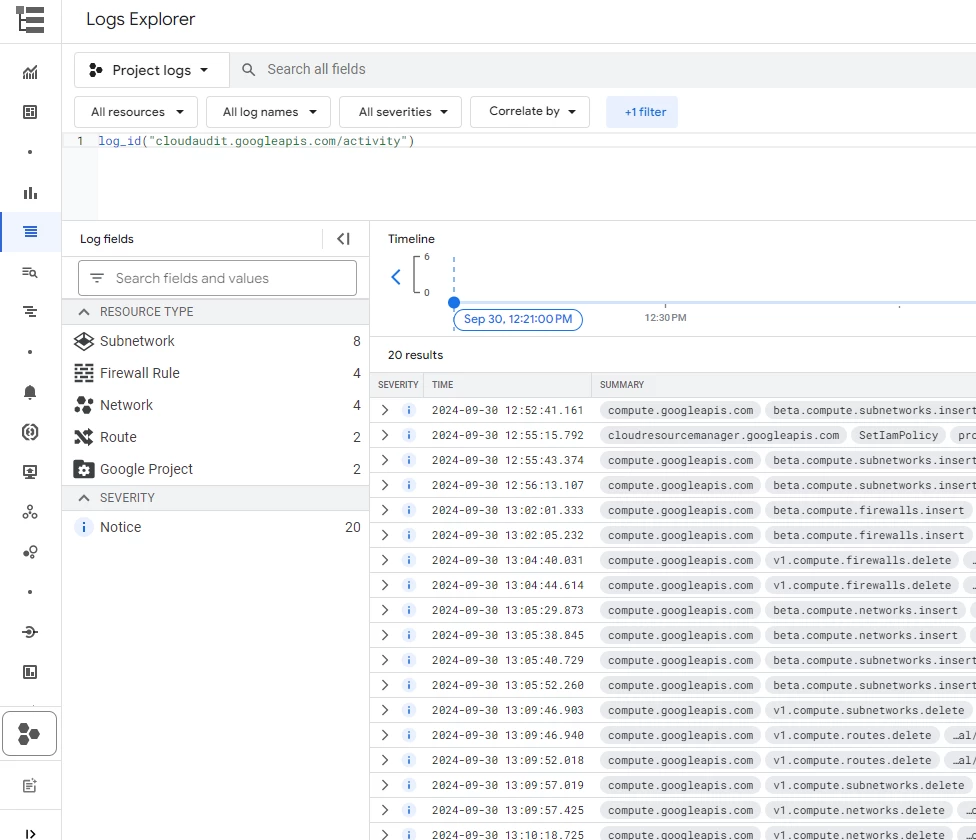Open the All severities dropdown
Image resolution: width=976 pixels, height=840 pixels.
[x=400, y=112]
